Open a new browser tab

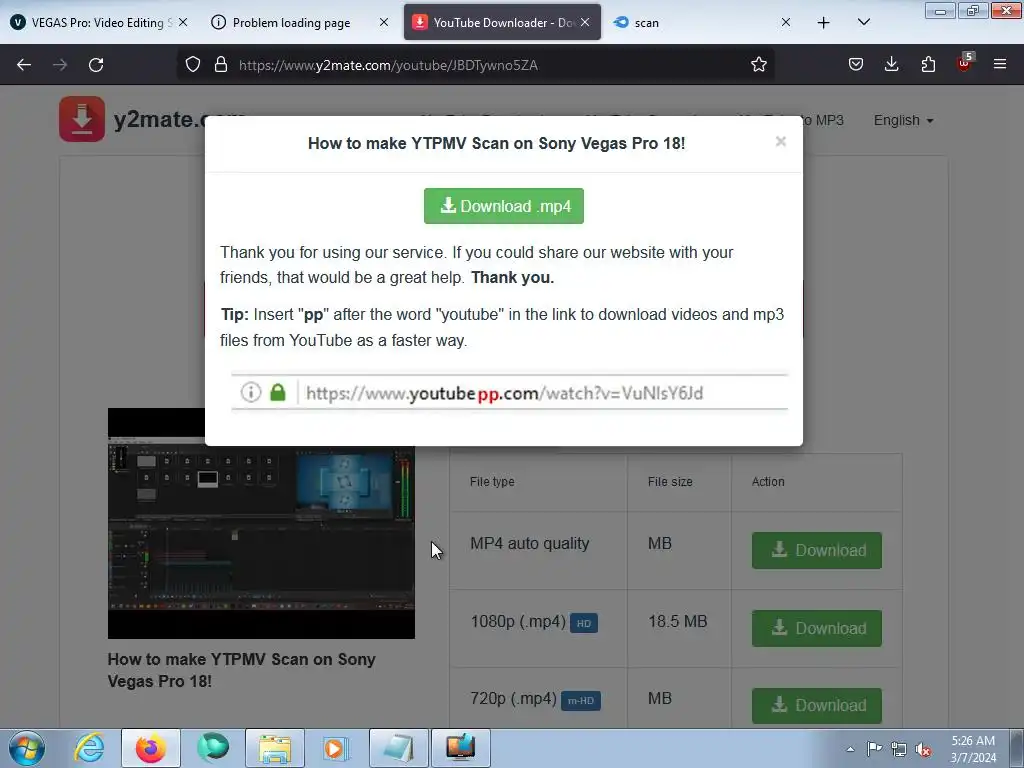[824, 22]
